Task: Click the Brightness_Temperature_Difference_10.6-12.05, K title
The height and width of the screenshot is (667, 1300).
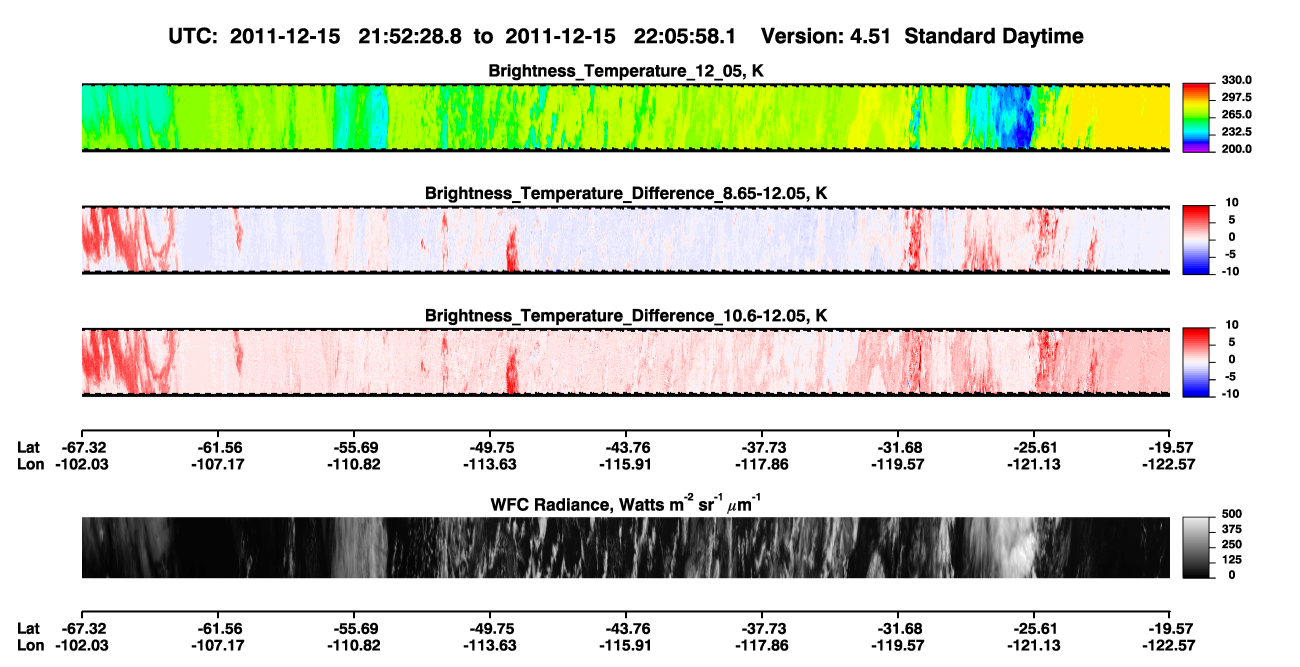Action: click(626, 316)
